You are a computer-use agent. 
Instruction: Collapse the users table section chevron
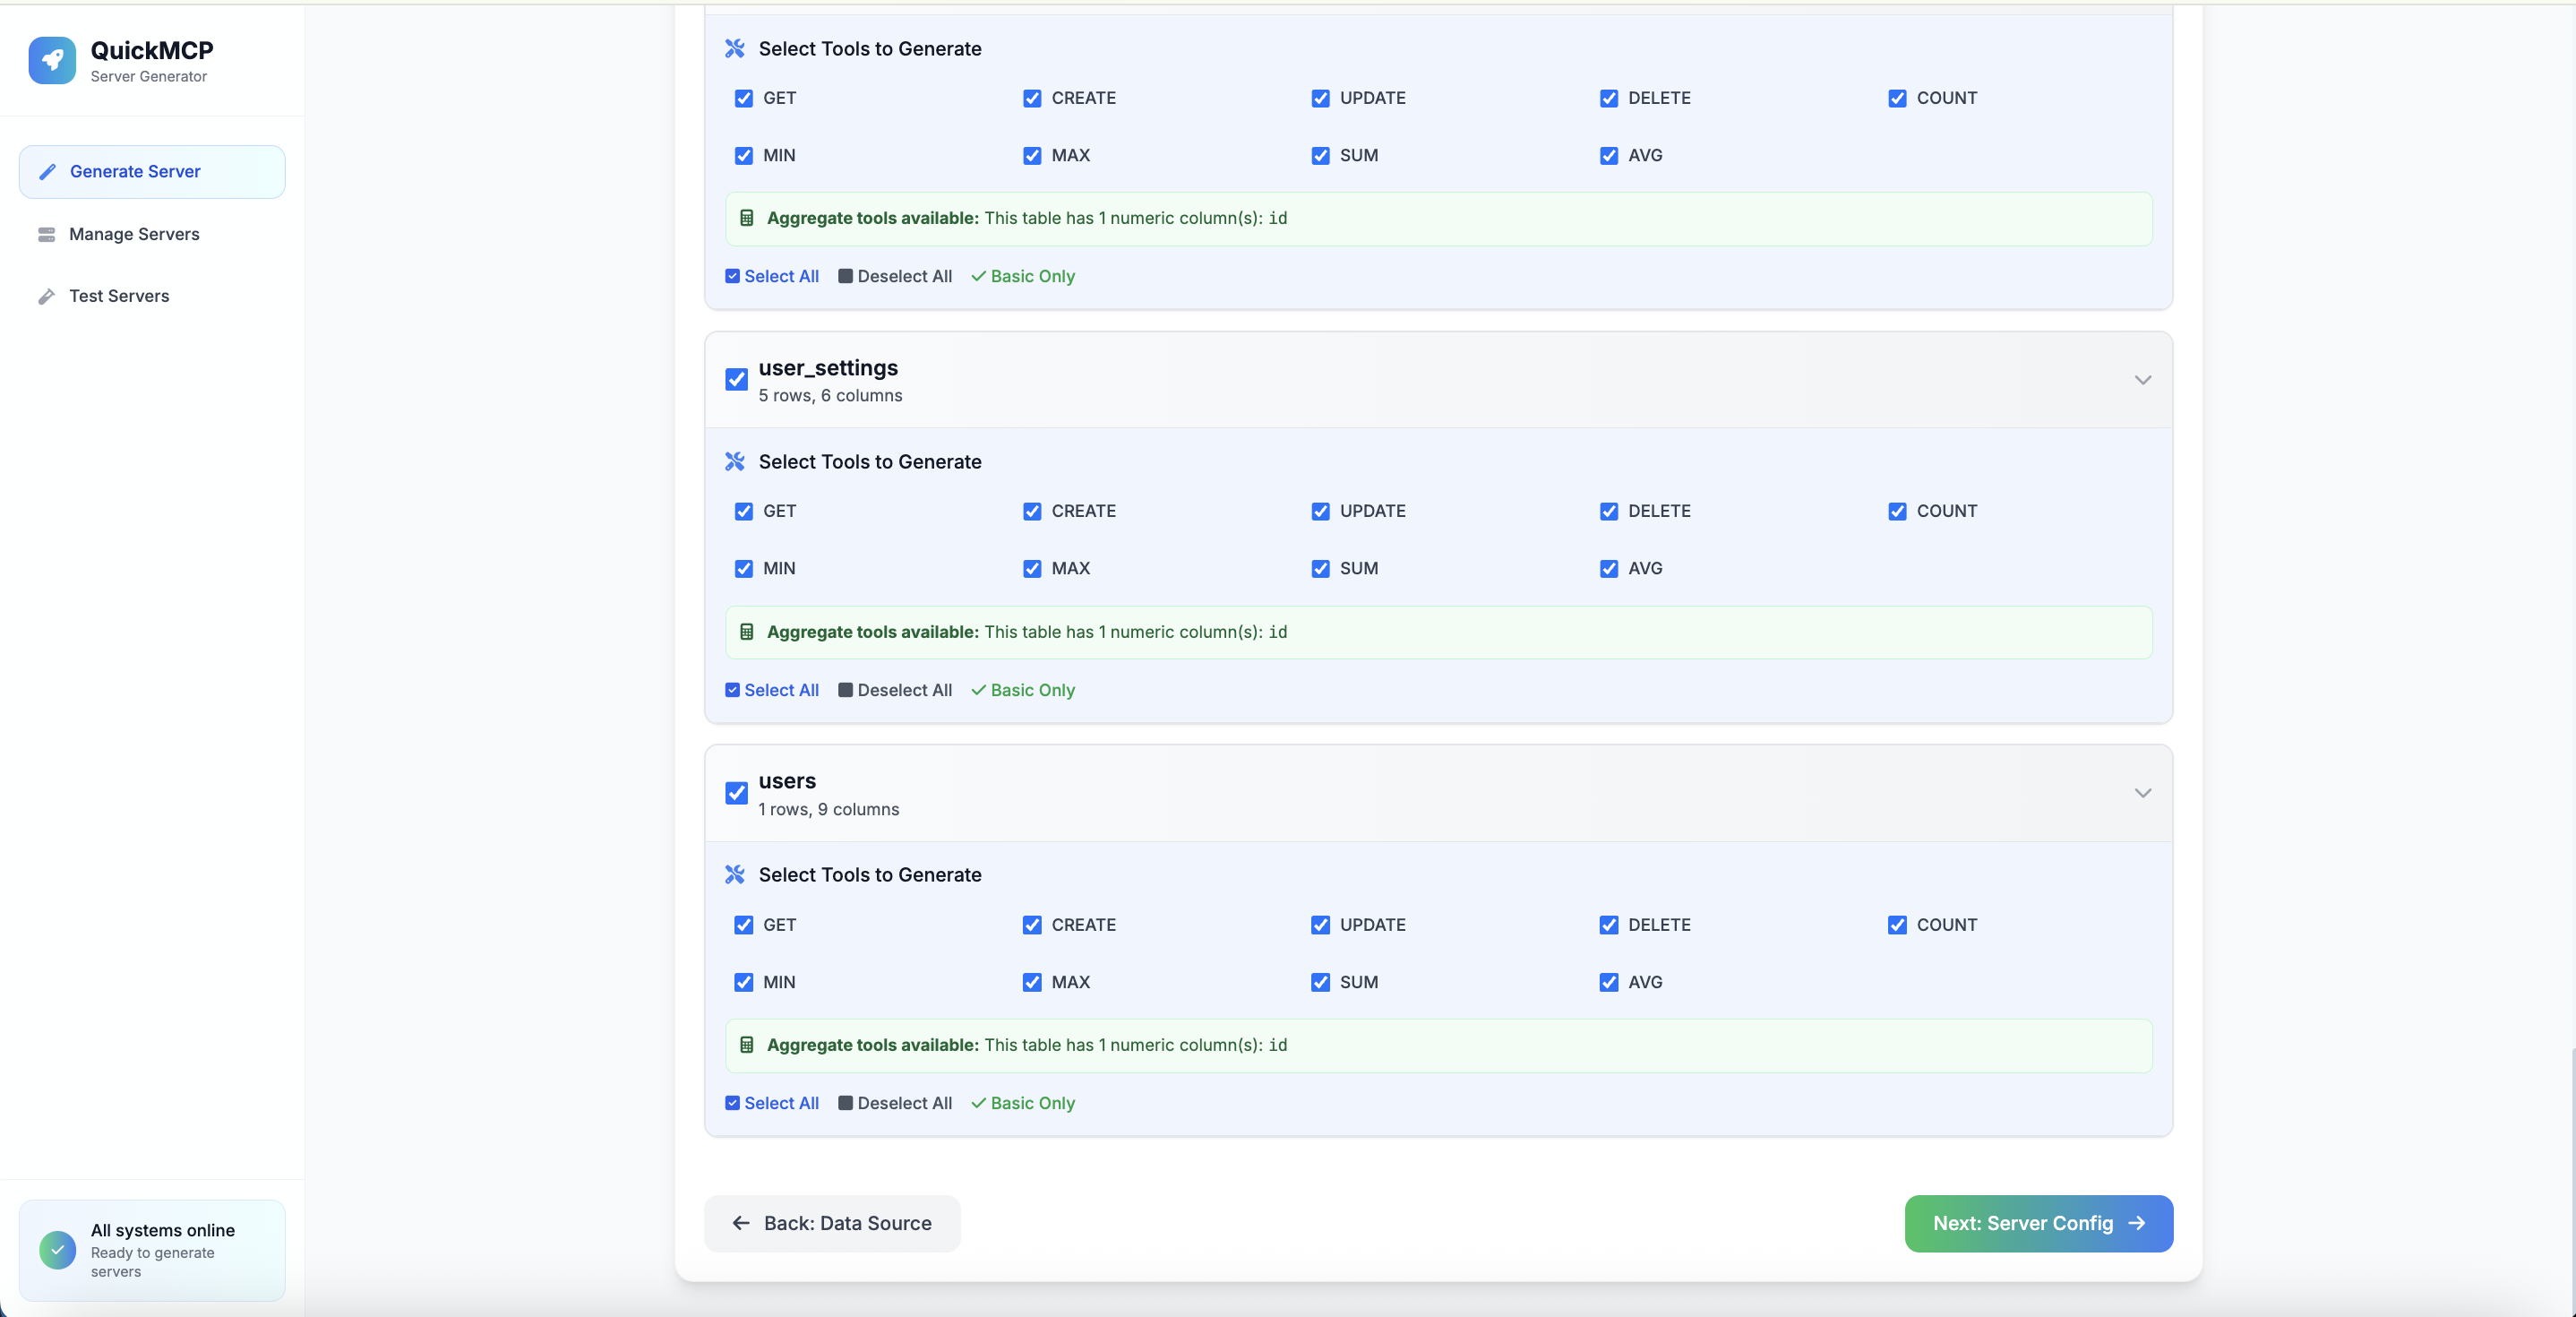2142,793
